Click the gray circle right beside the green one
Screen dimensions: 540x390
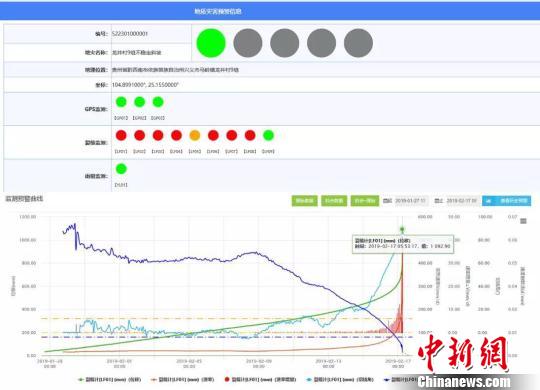pos(248,43)
